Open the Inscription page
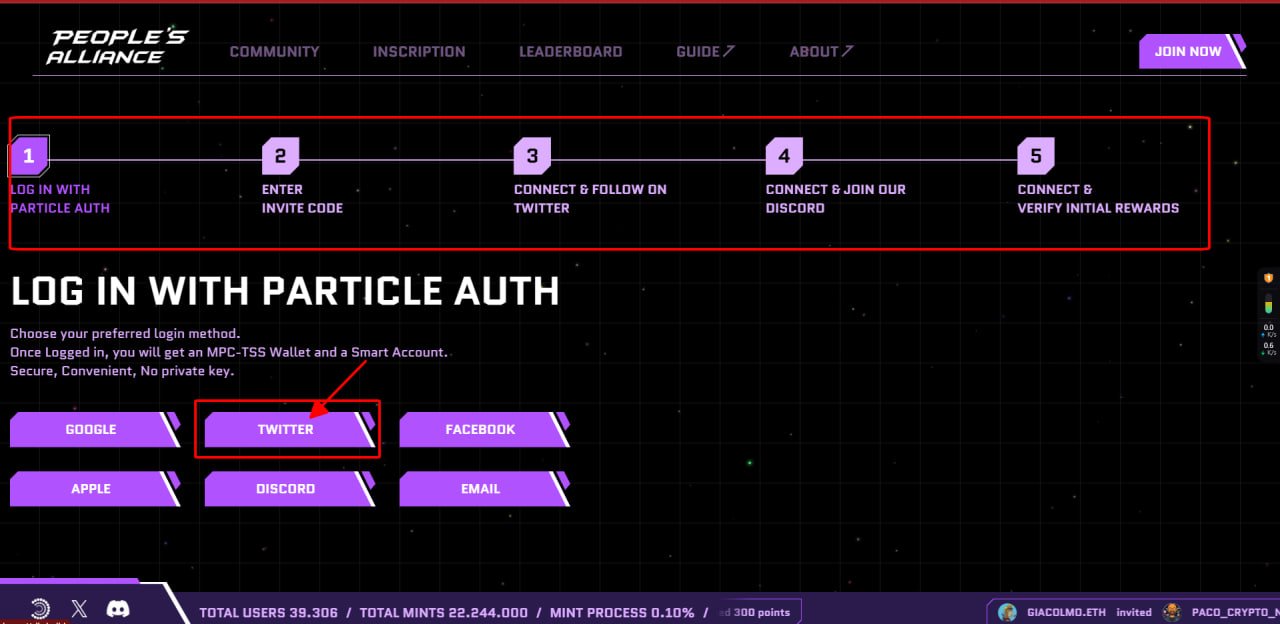This screenshot has height=624, width=1280. point(419,51)
